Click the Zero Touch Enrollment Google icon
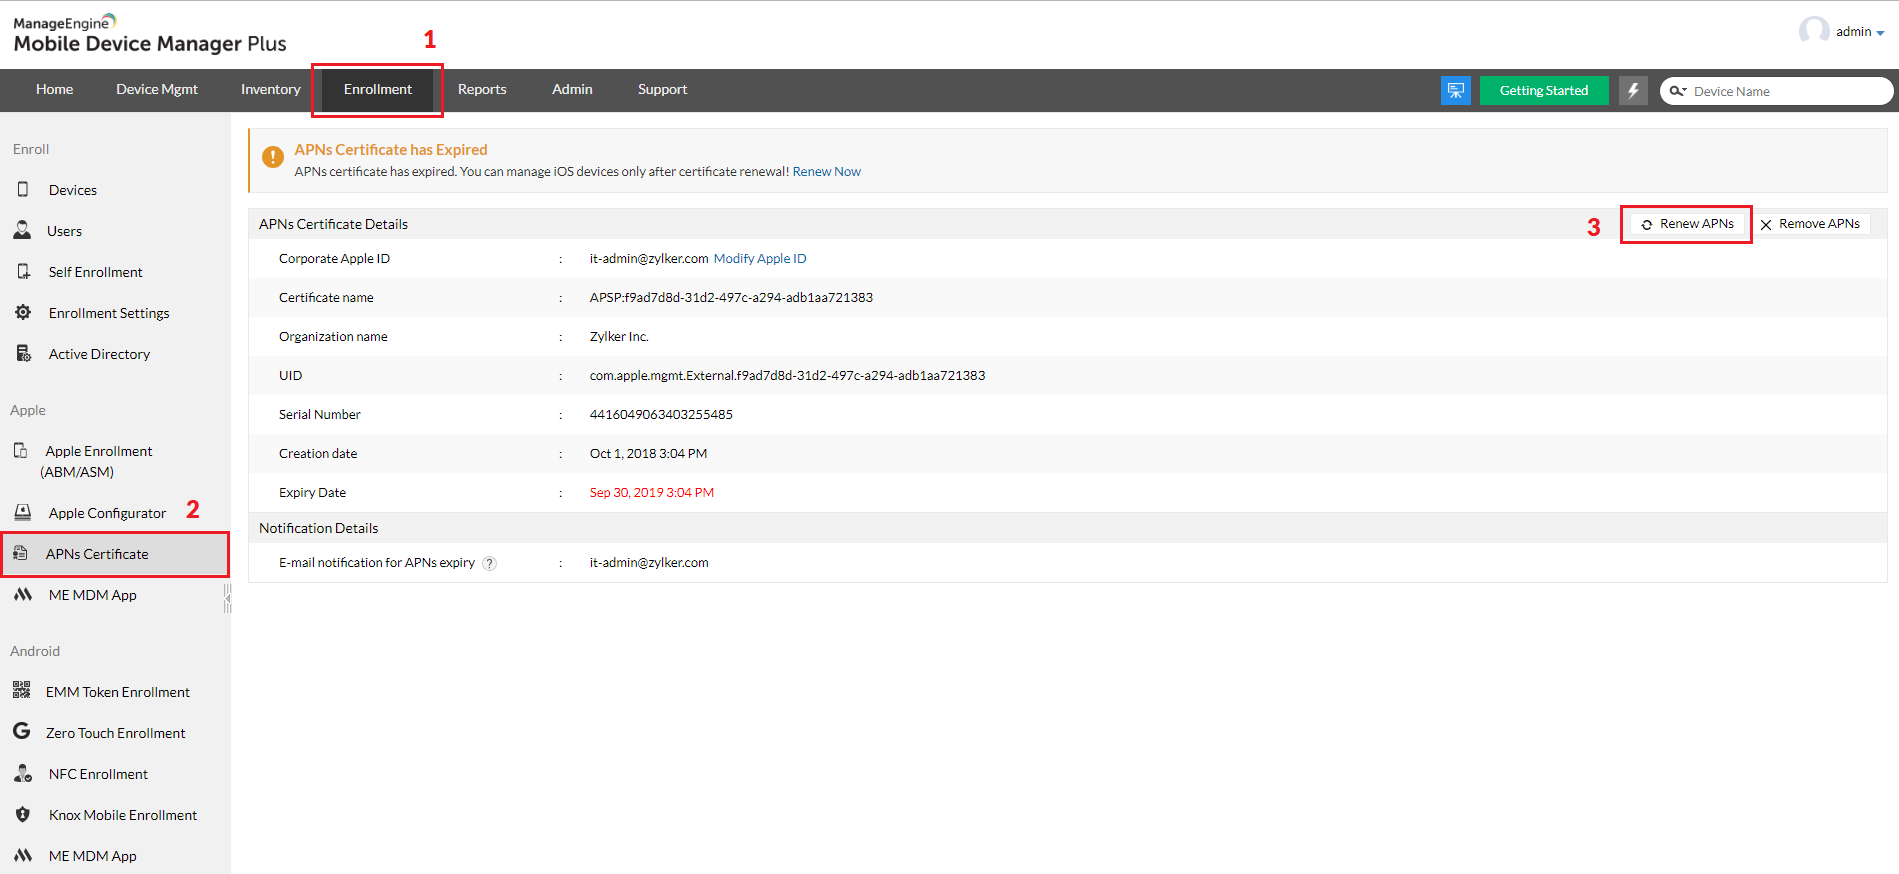This screenshot has width=1899, height=874. (x=21, y=731)
